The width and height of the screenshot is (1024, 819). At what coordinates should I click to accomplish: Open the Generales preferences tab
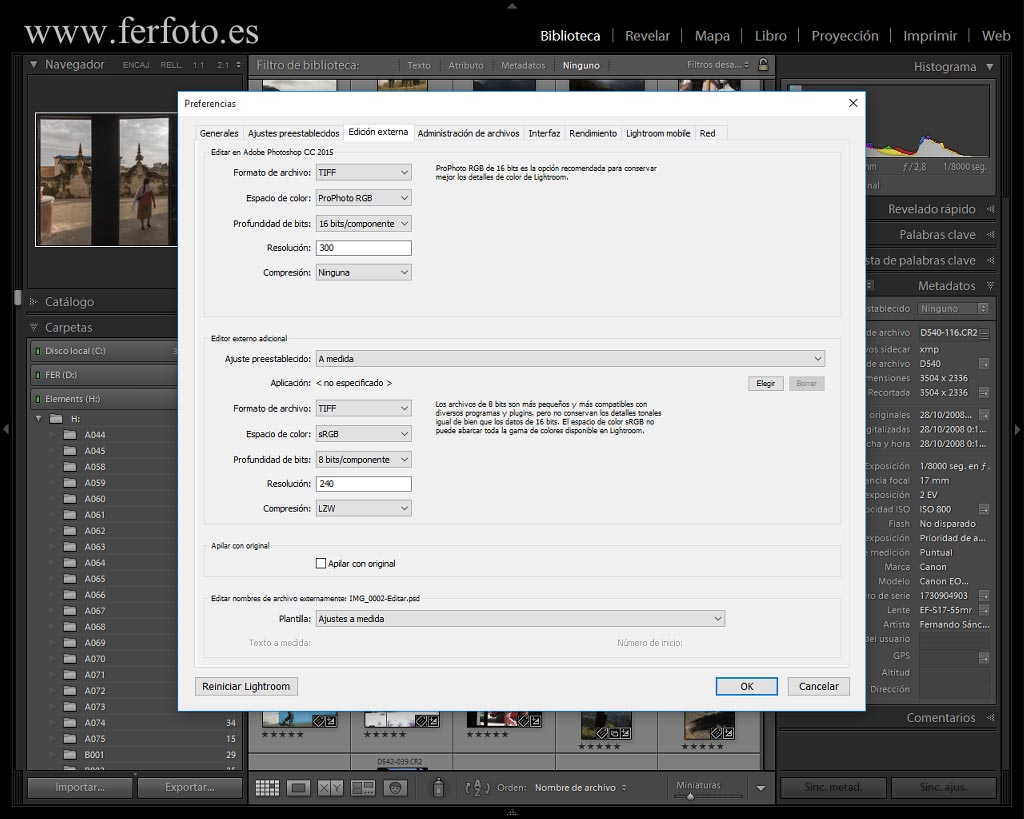pos(219,133)
